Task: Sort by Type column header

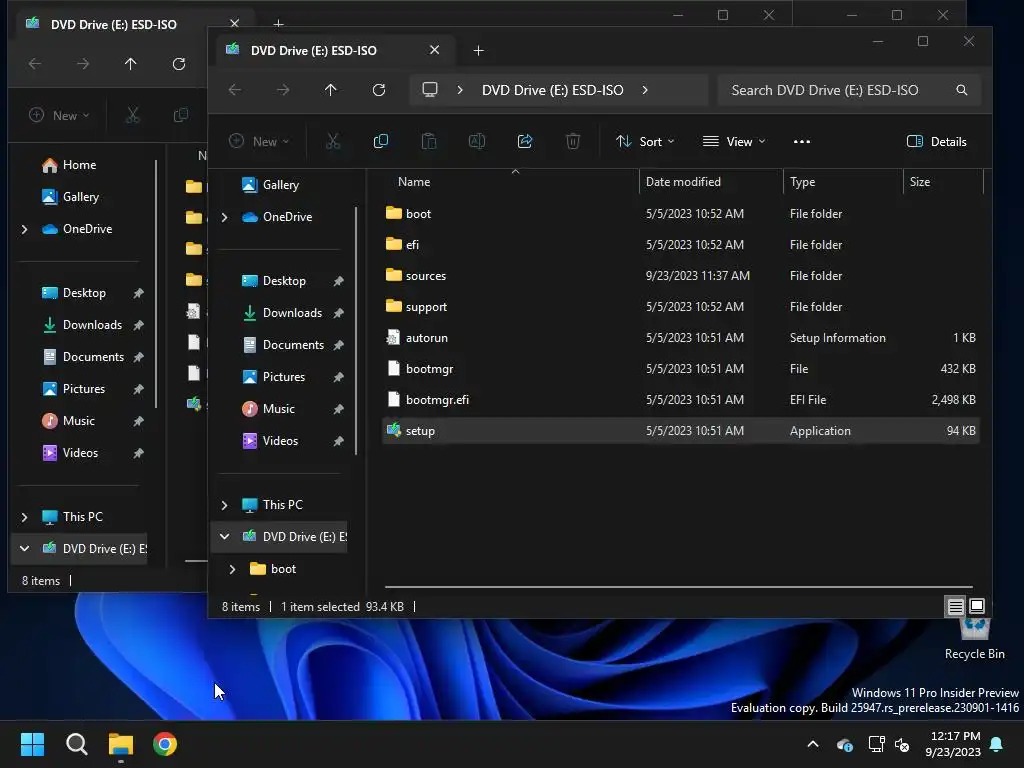Action: 803,182
